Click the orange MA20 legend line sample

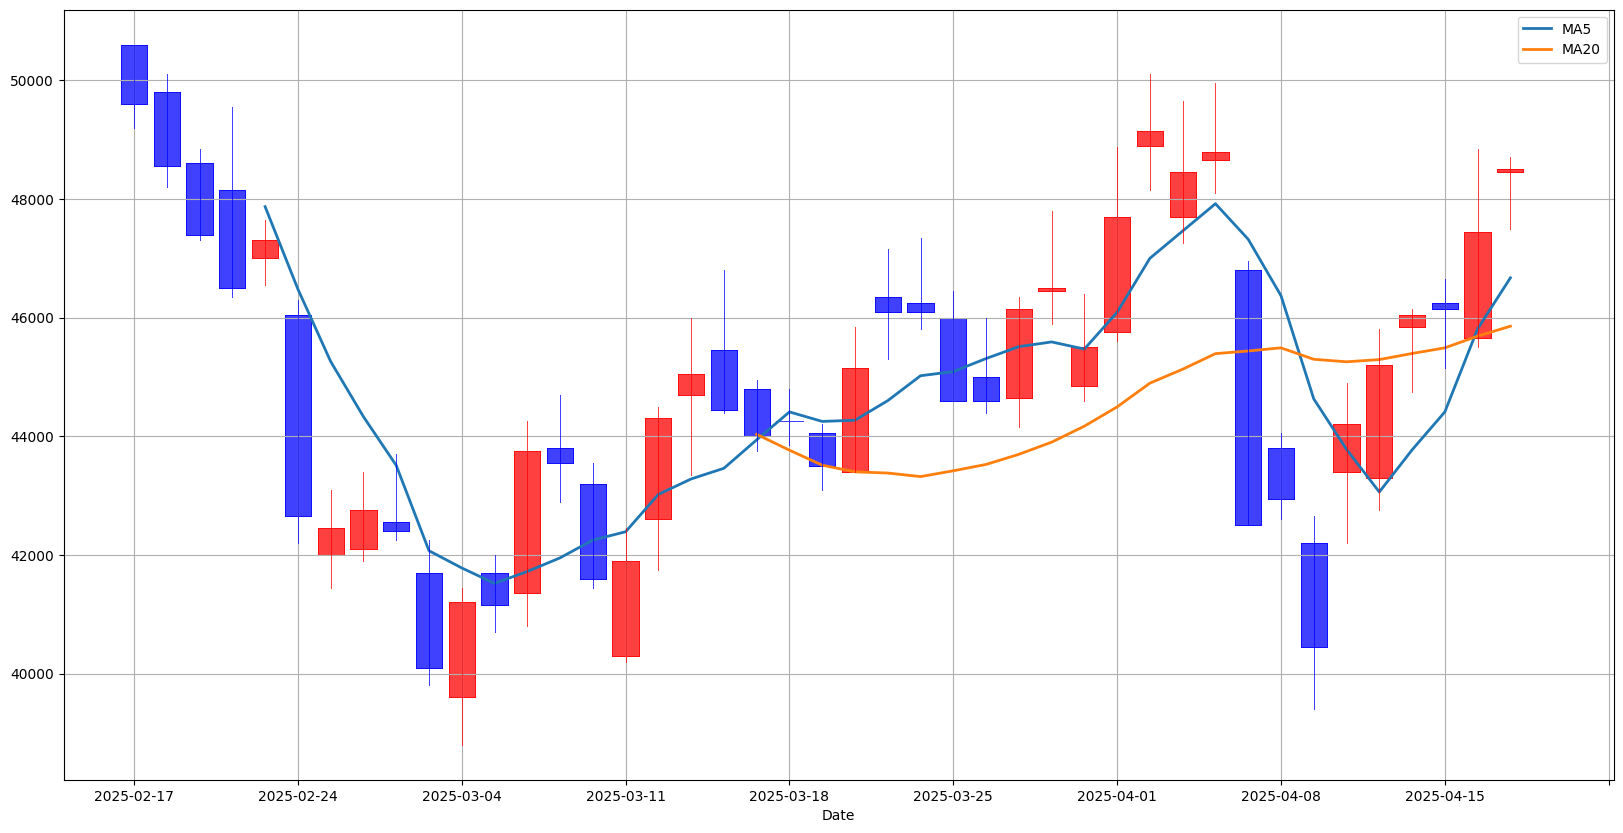1538,49
